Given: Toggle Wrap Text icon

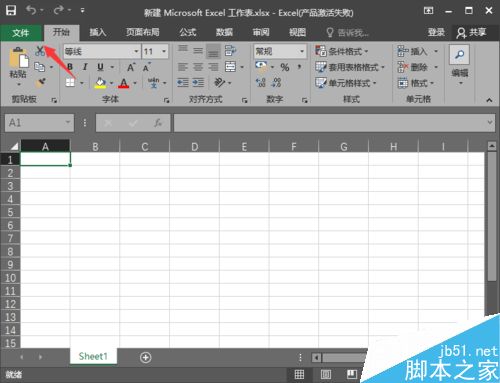Looking at the screenshot, I should click(x=230, y=51).
